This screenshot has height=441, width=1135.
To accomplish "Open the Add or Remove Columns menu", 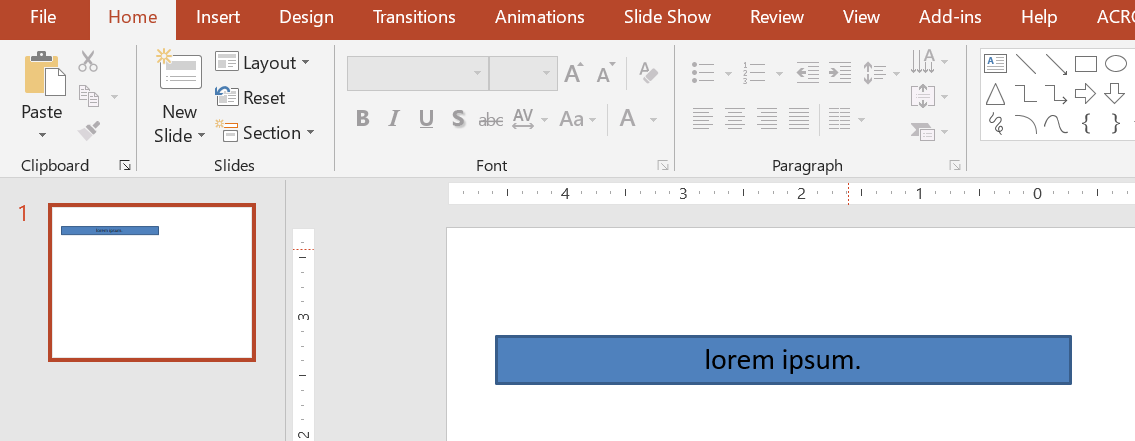I will pyautogui.click(x=846, y=119).
